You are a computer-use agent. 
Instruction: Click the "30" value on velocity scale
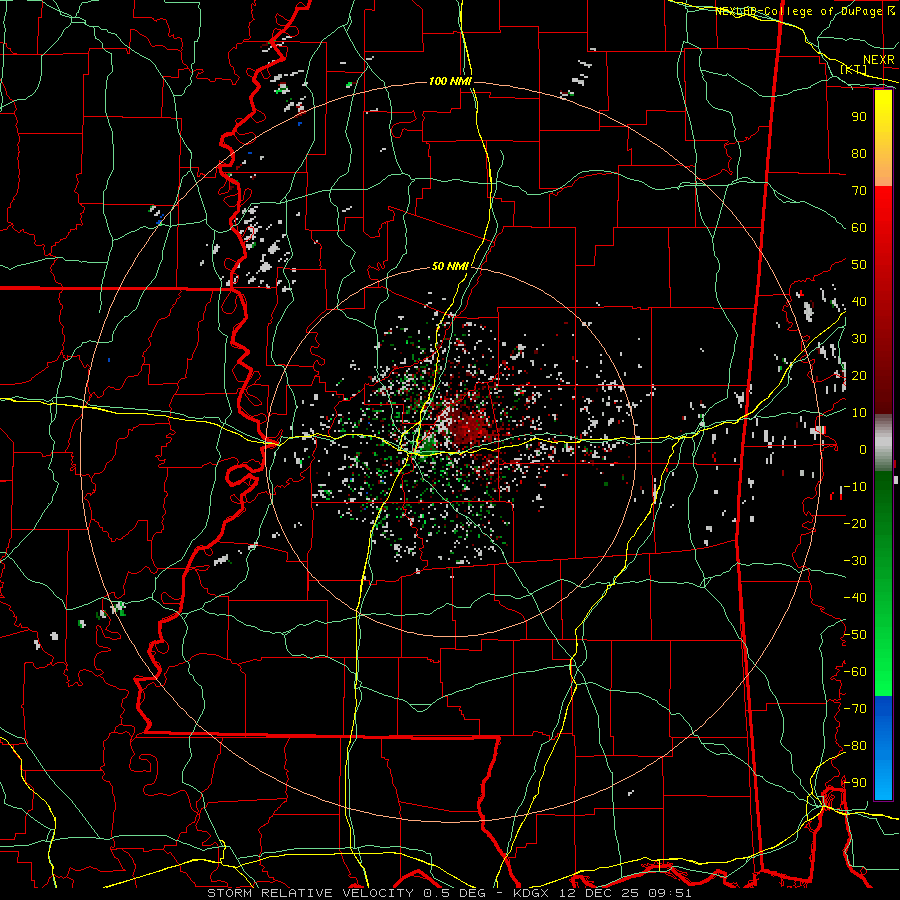(x=859, y=339)
